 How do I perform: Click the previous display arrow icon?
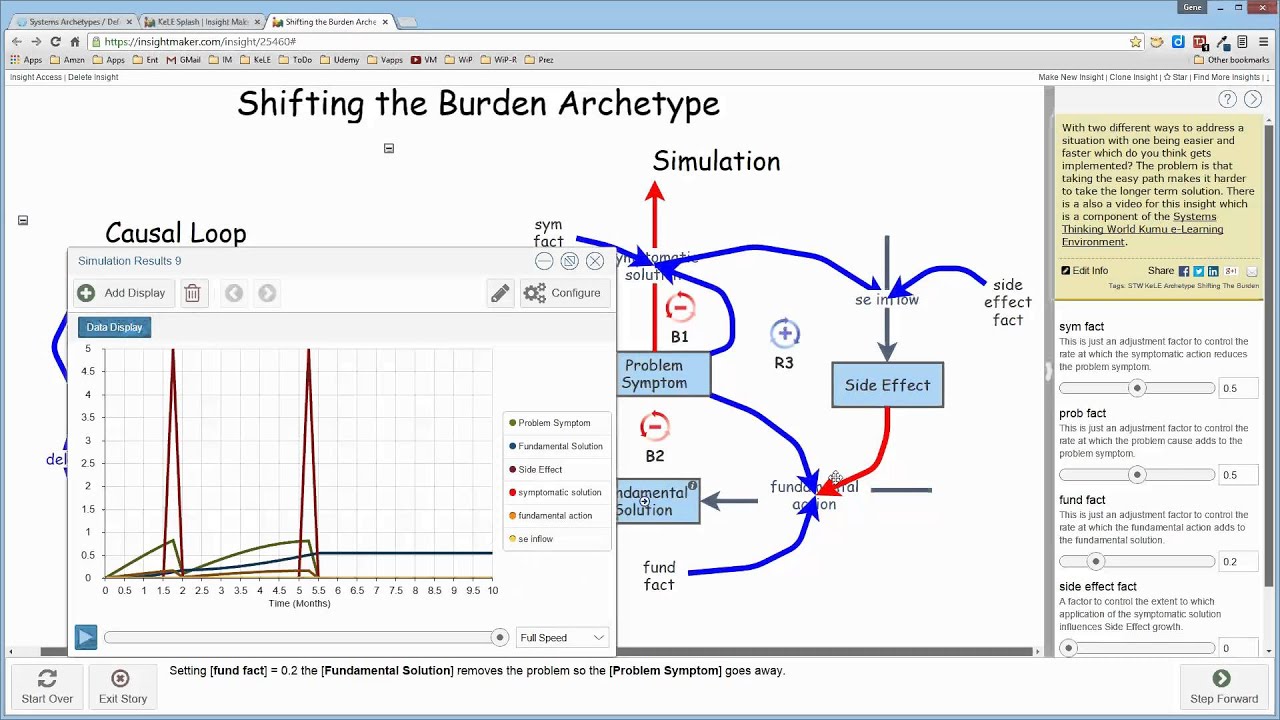(234, 293)
